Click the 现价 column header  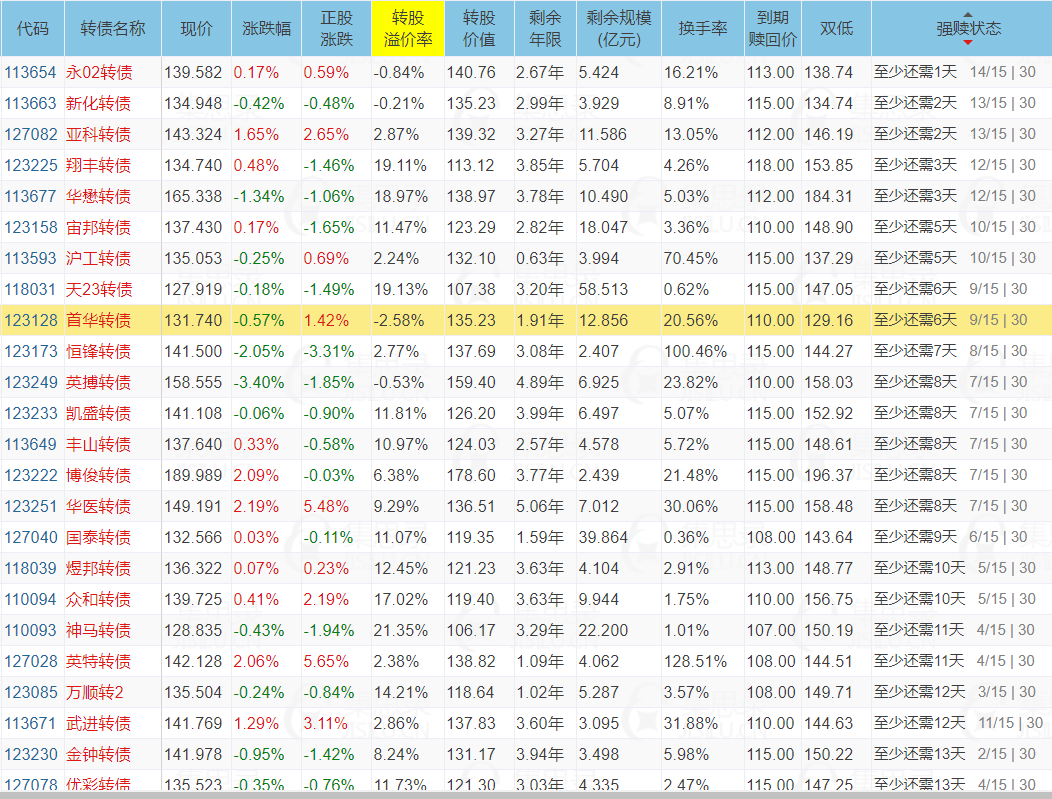196,29
